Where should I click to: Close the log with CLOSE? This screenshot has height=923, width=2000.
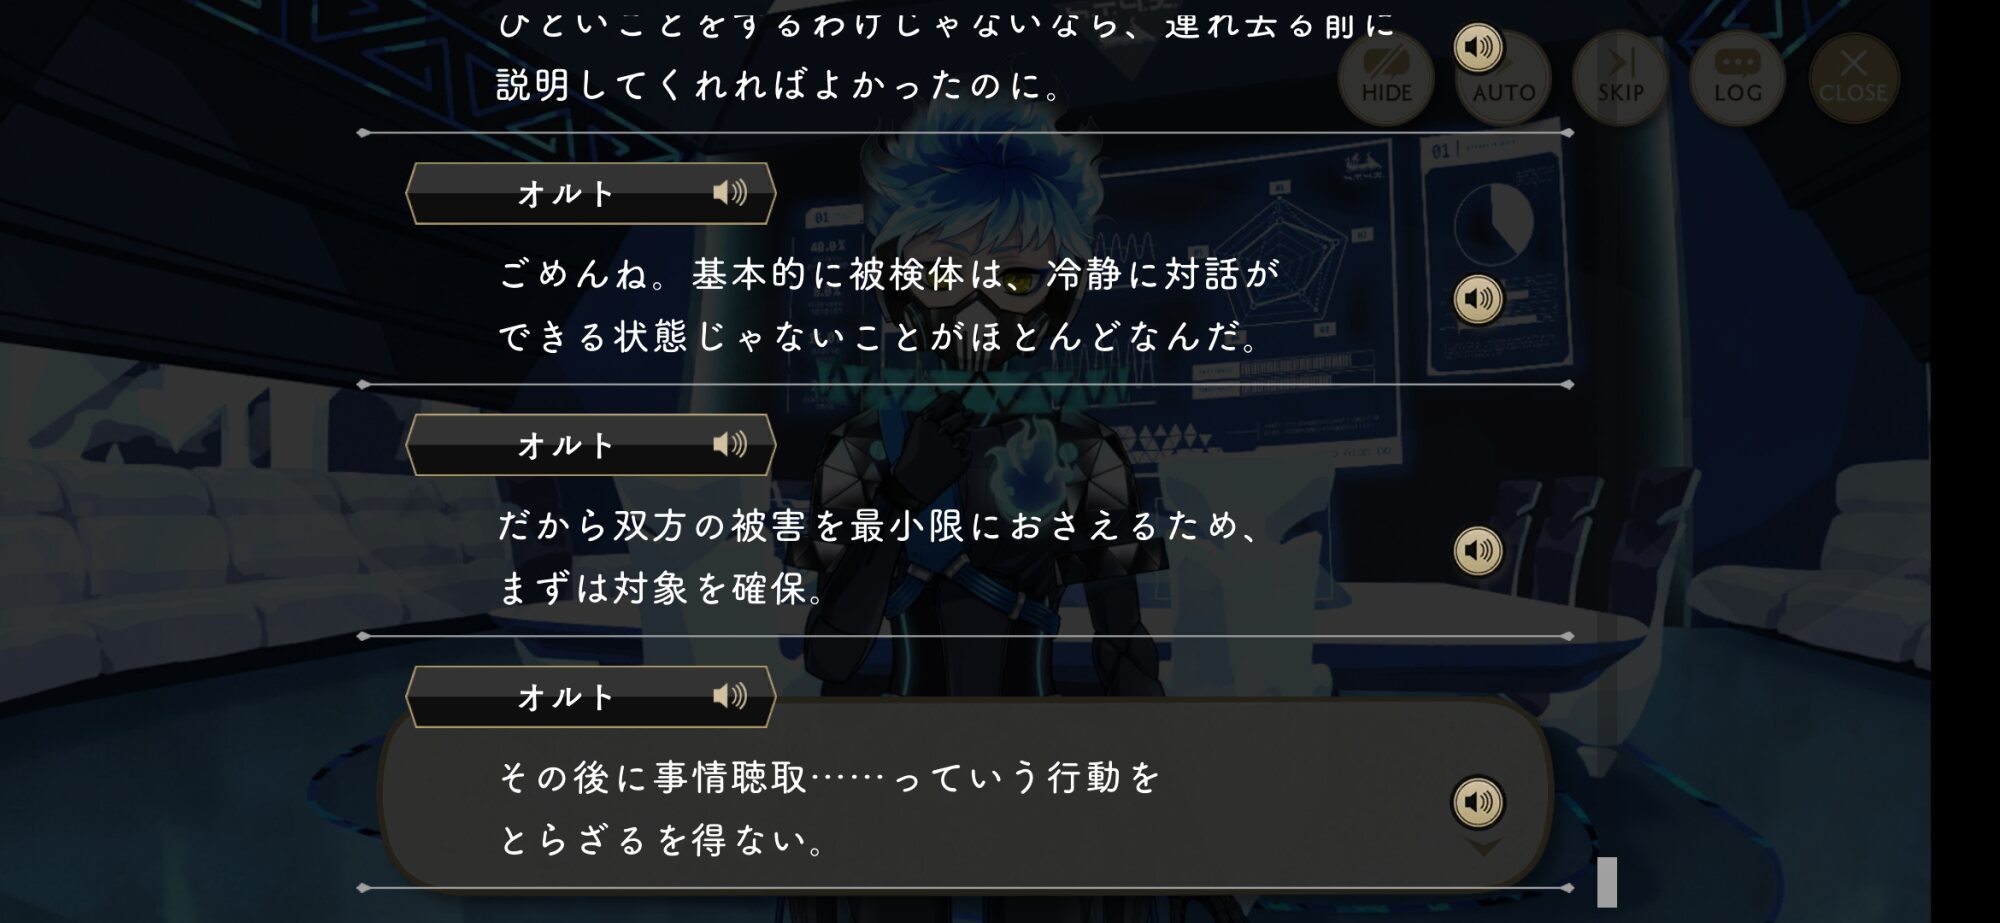point(1853,78)
